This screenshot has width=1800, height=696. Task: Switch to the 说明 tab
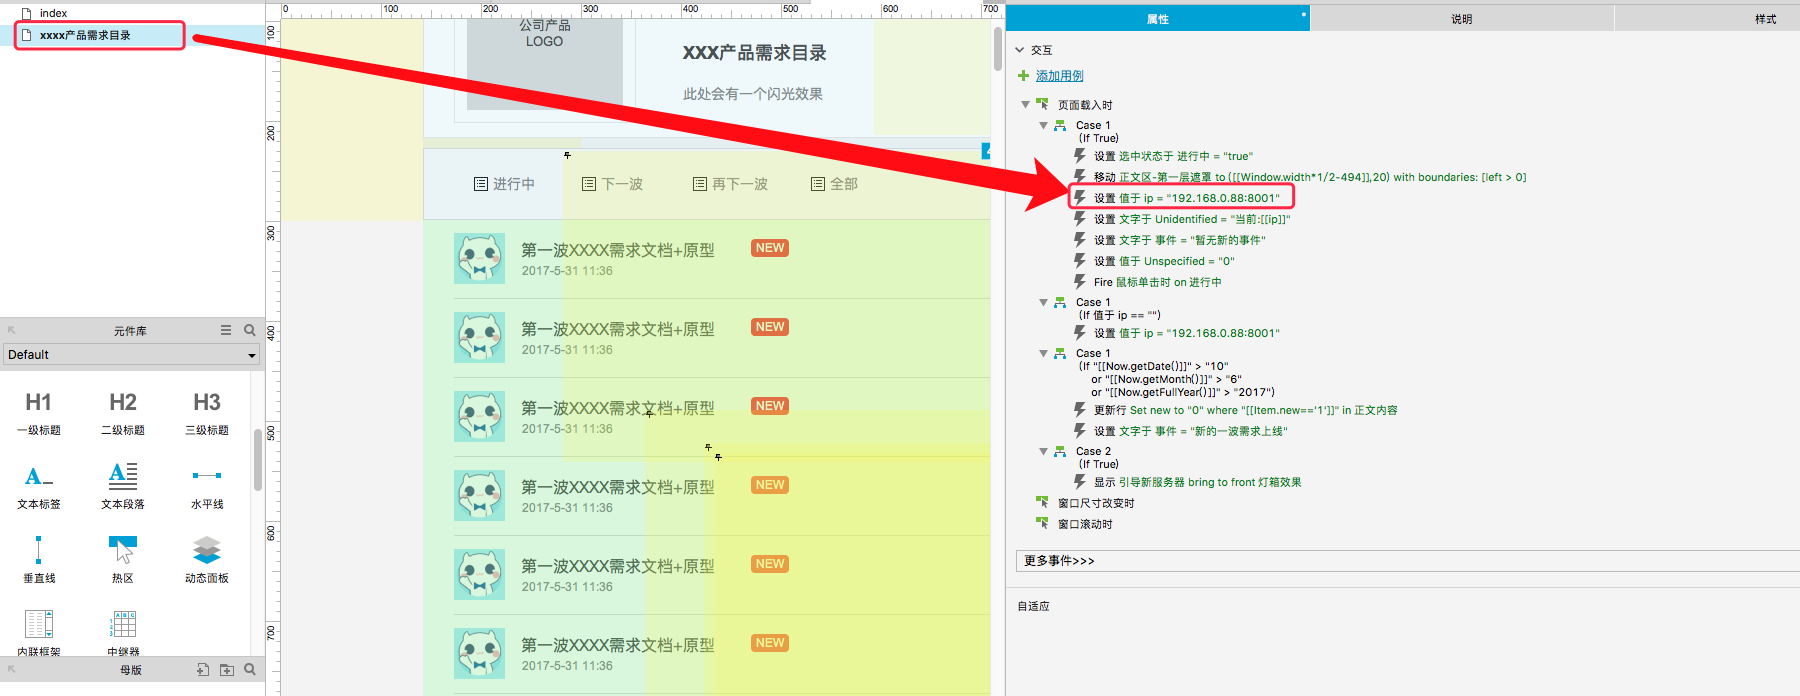click(x=1462, y=19)
